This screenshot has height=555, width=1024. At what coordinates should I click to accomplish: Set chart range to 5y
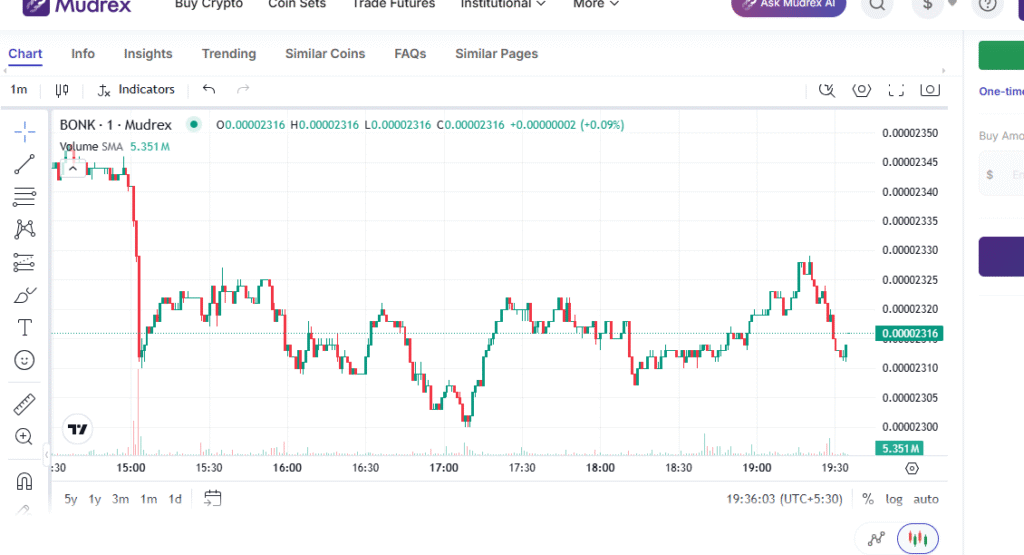(x=71, y=499)
